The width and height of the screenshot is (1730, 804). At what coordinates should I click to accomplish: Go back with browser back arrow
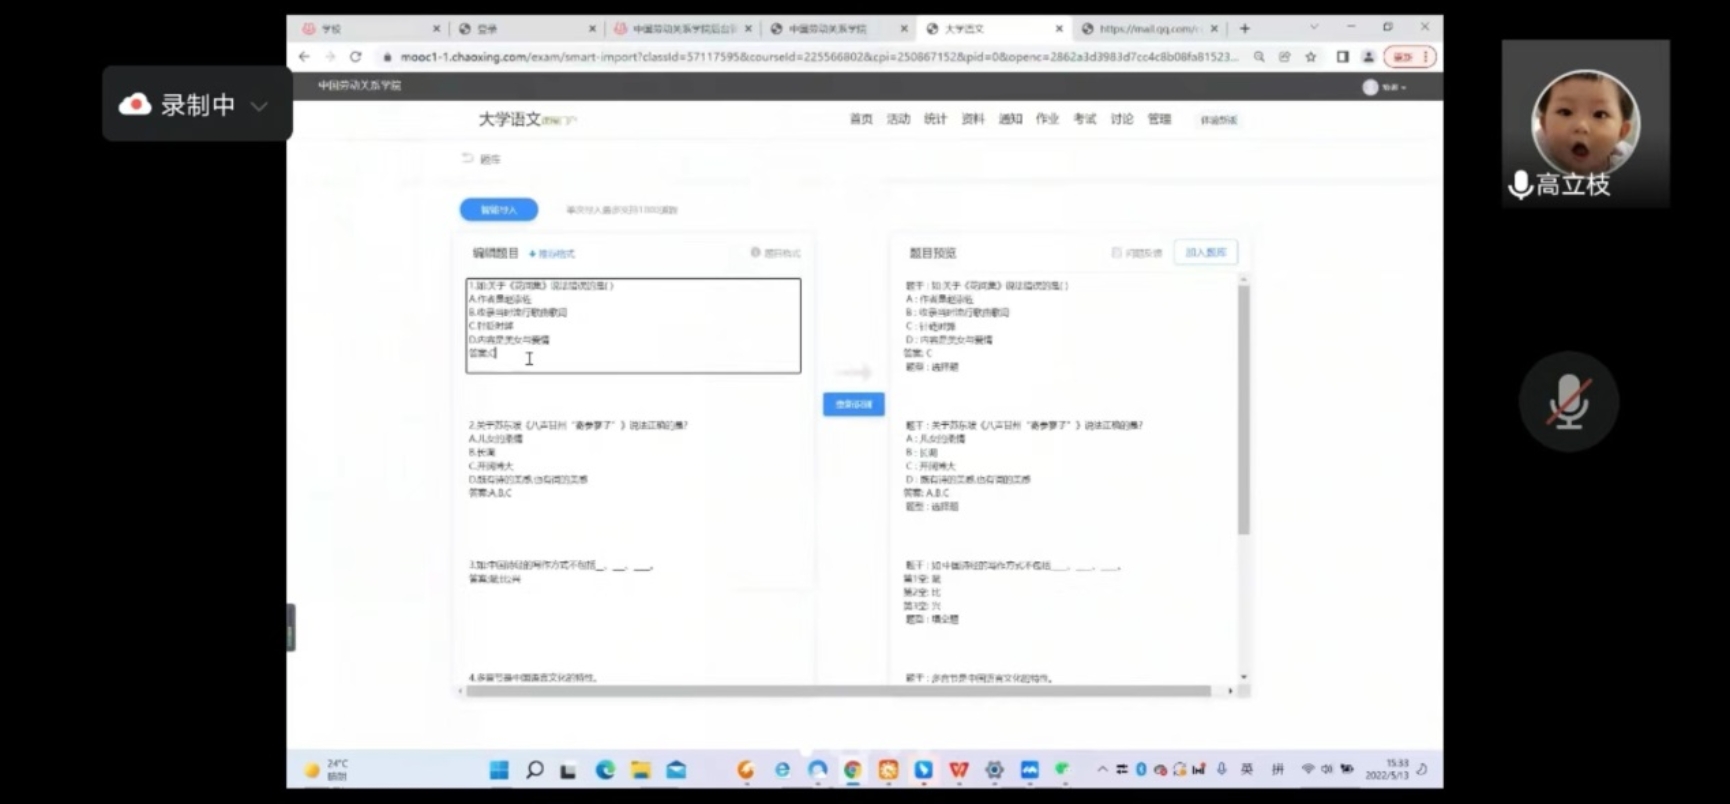305,57
